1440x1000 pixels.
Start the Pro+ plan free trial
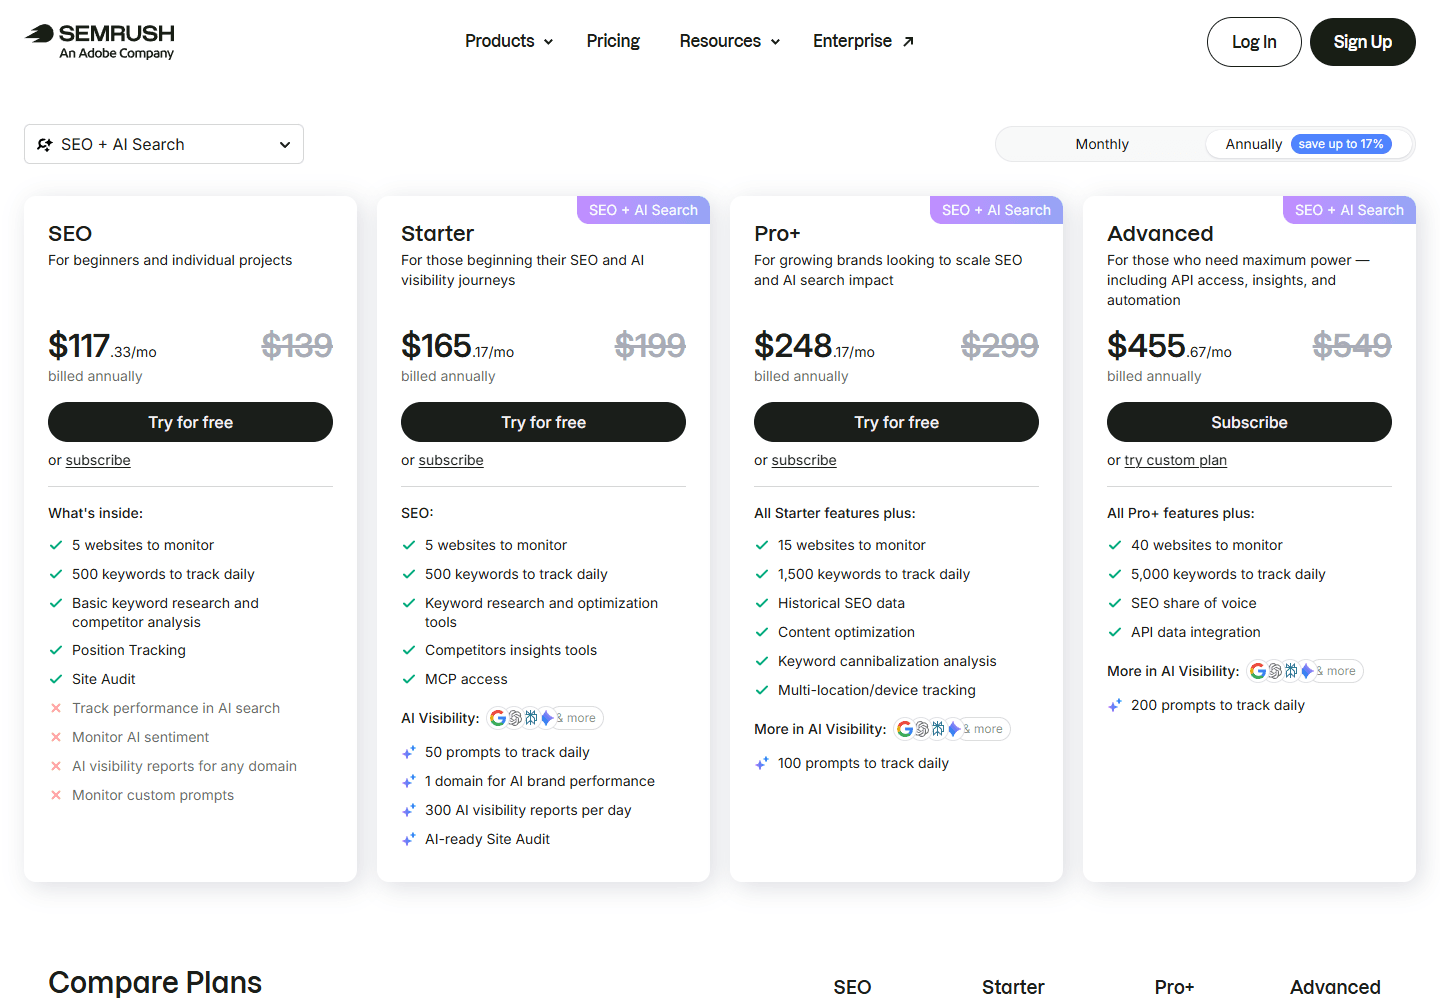click(896, 422)
